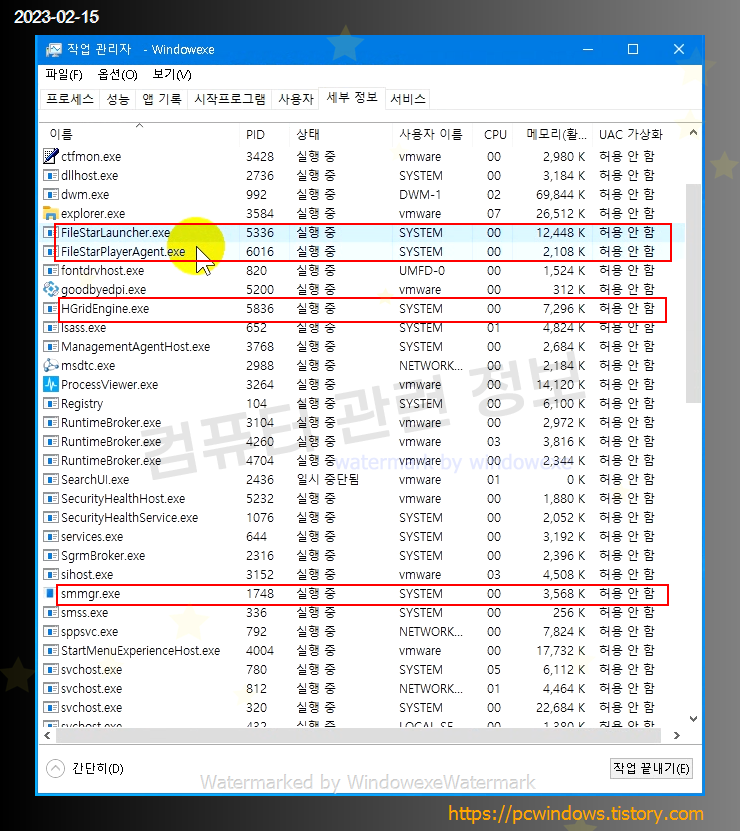Switch to the 시작프로그램 tab
The image size is (740, 831).
click(x=230, y=99)
